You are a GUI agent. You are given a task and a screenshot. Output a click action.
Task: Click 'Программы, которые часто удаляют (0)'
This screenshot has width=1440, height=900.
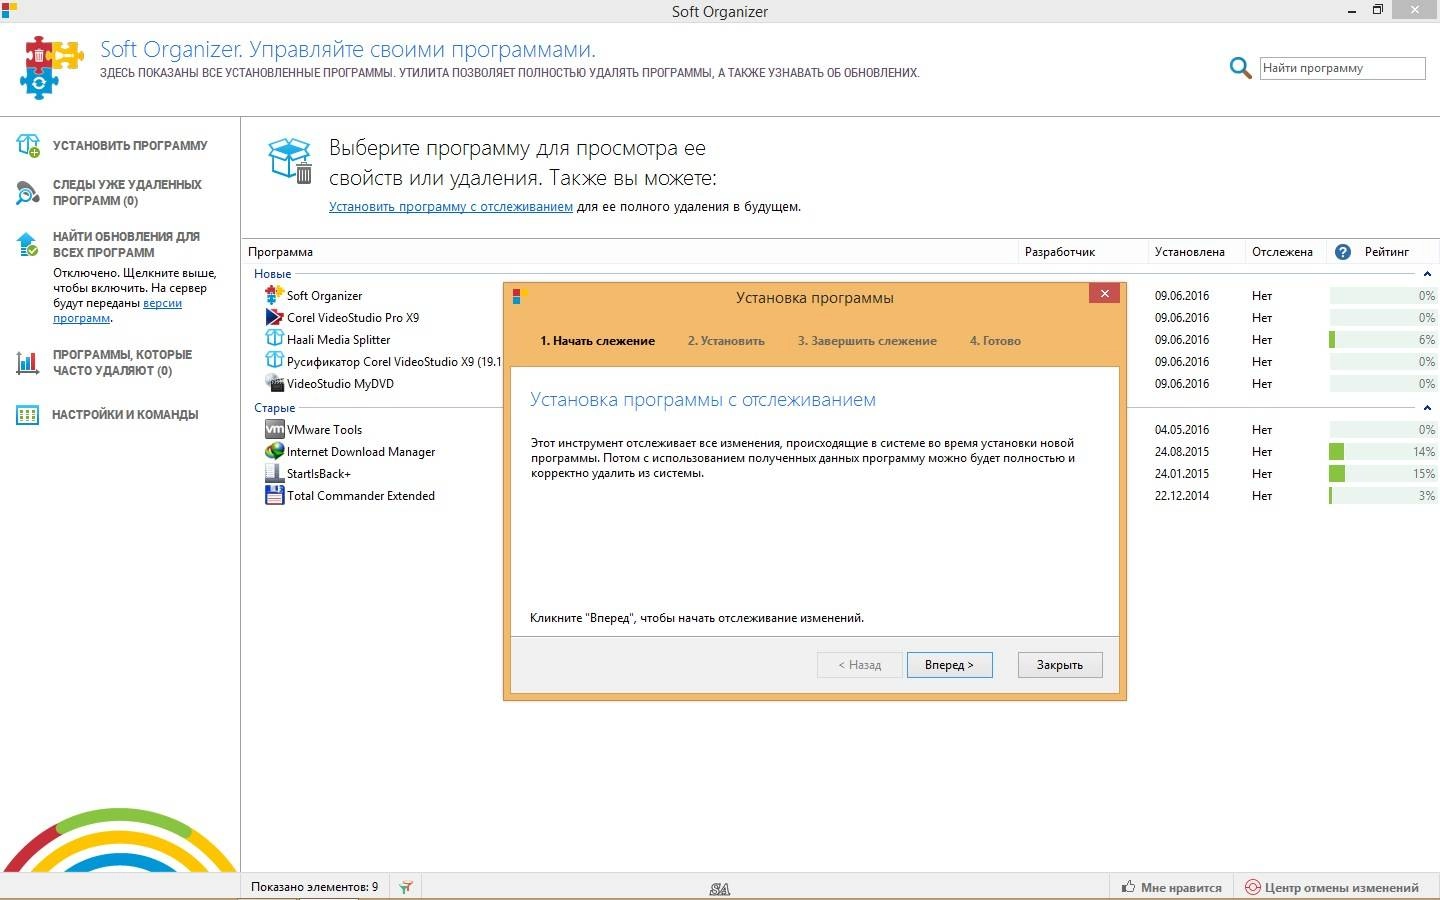pos(122,363)
